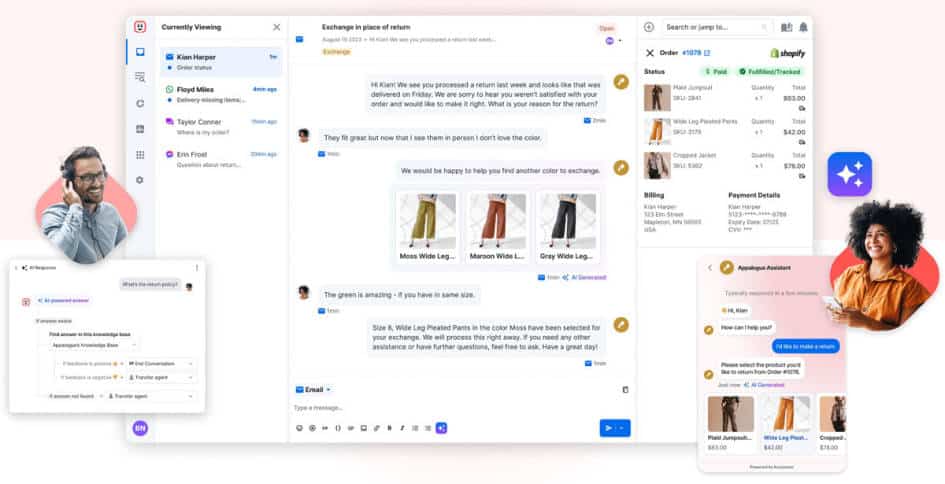Click the AI powered answer label
The height and width of the screenshot is (484, 945).
(63, 300)
